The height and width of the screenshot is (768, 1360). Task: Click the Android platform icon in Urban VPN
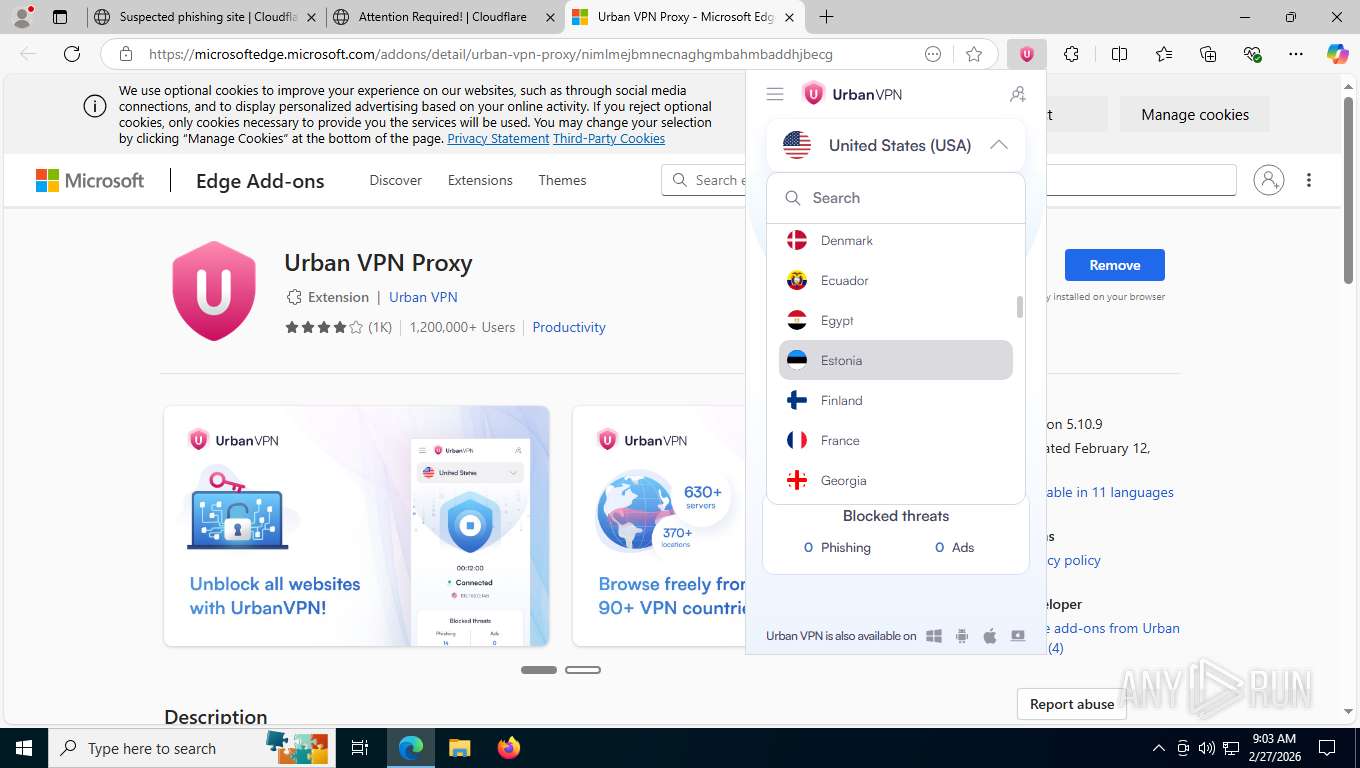pyautogui.click(x=962, y=636)
